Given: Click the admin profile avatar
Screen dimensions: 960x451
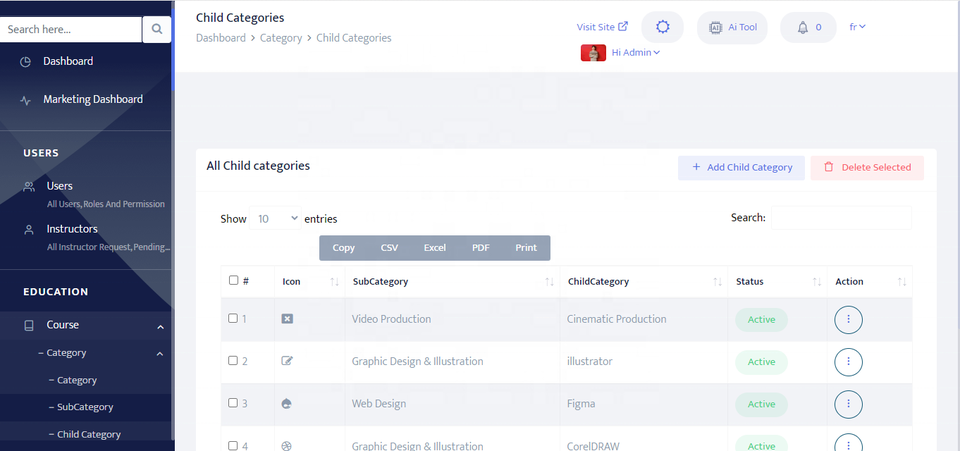Looking at the screenshot, I should click(x=593, y=53).
